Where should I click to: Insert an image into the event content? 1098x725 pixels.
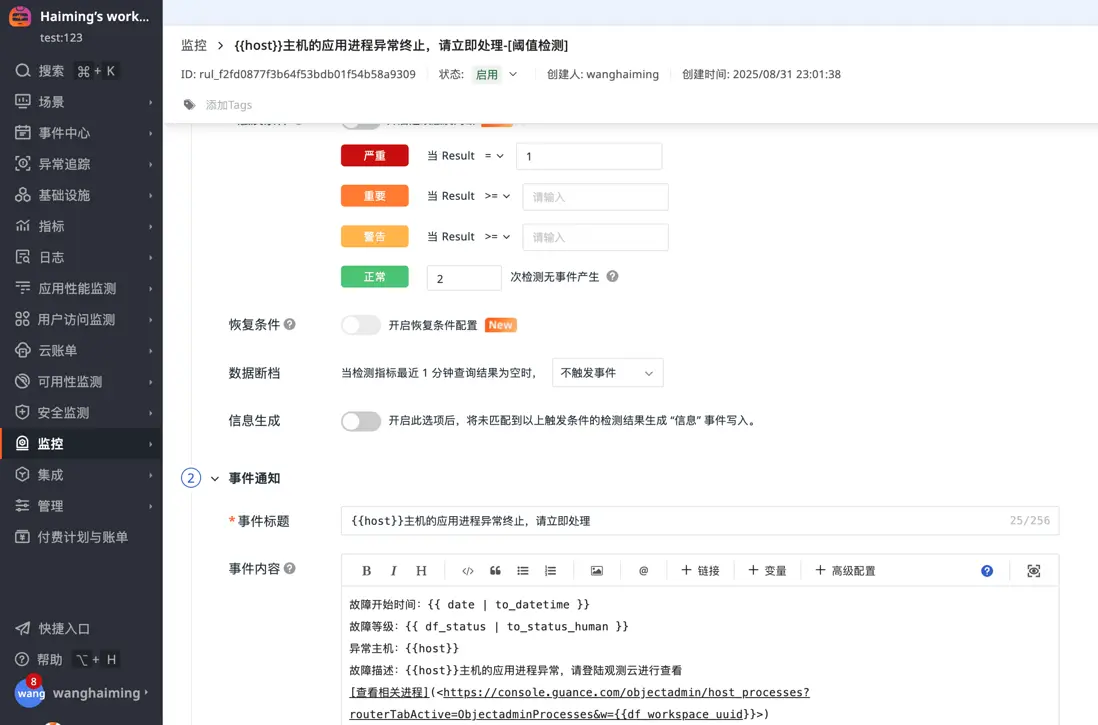coord(596,570)
